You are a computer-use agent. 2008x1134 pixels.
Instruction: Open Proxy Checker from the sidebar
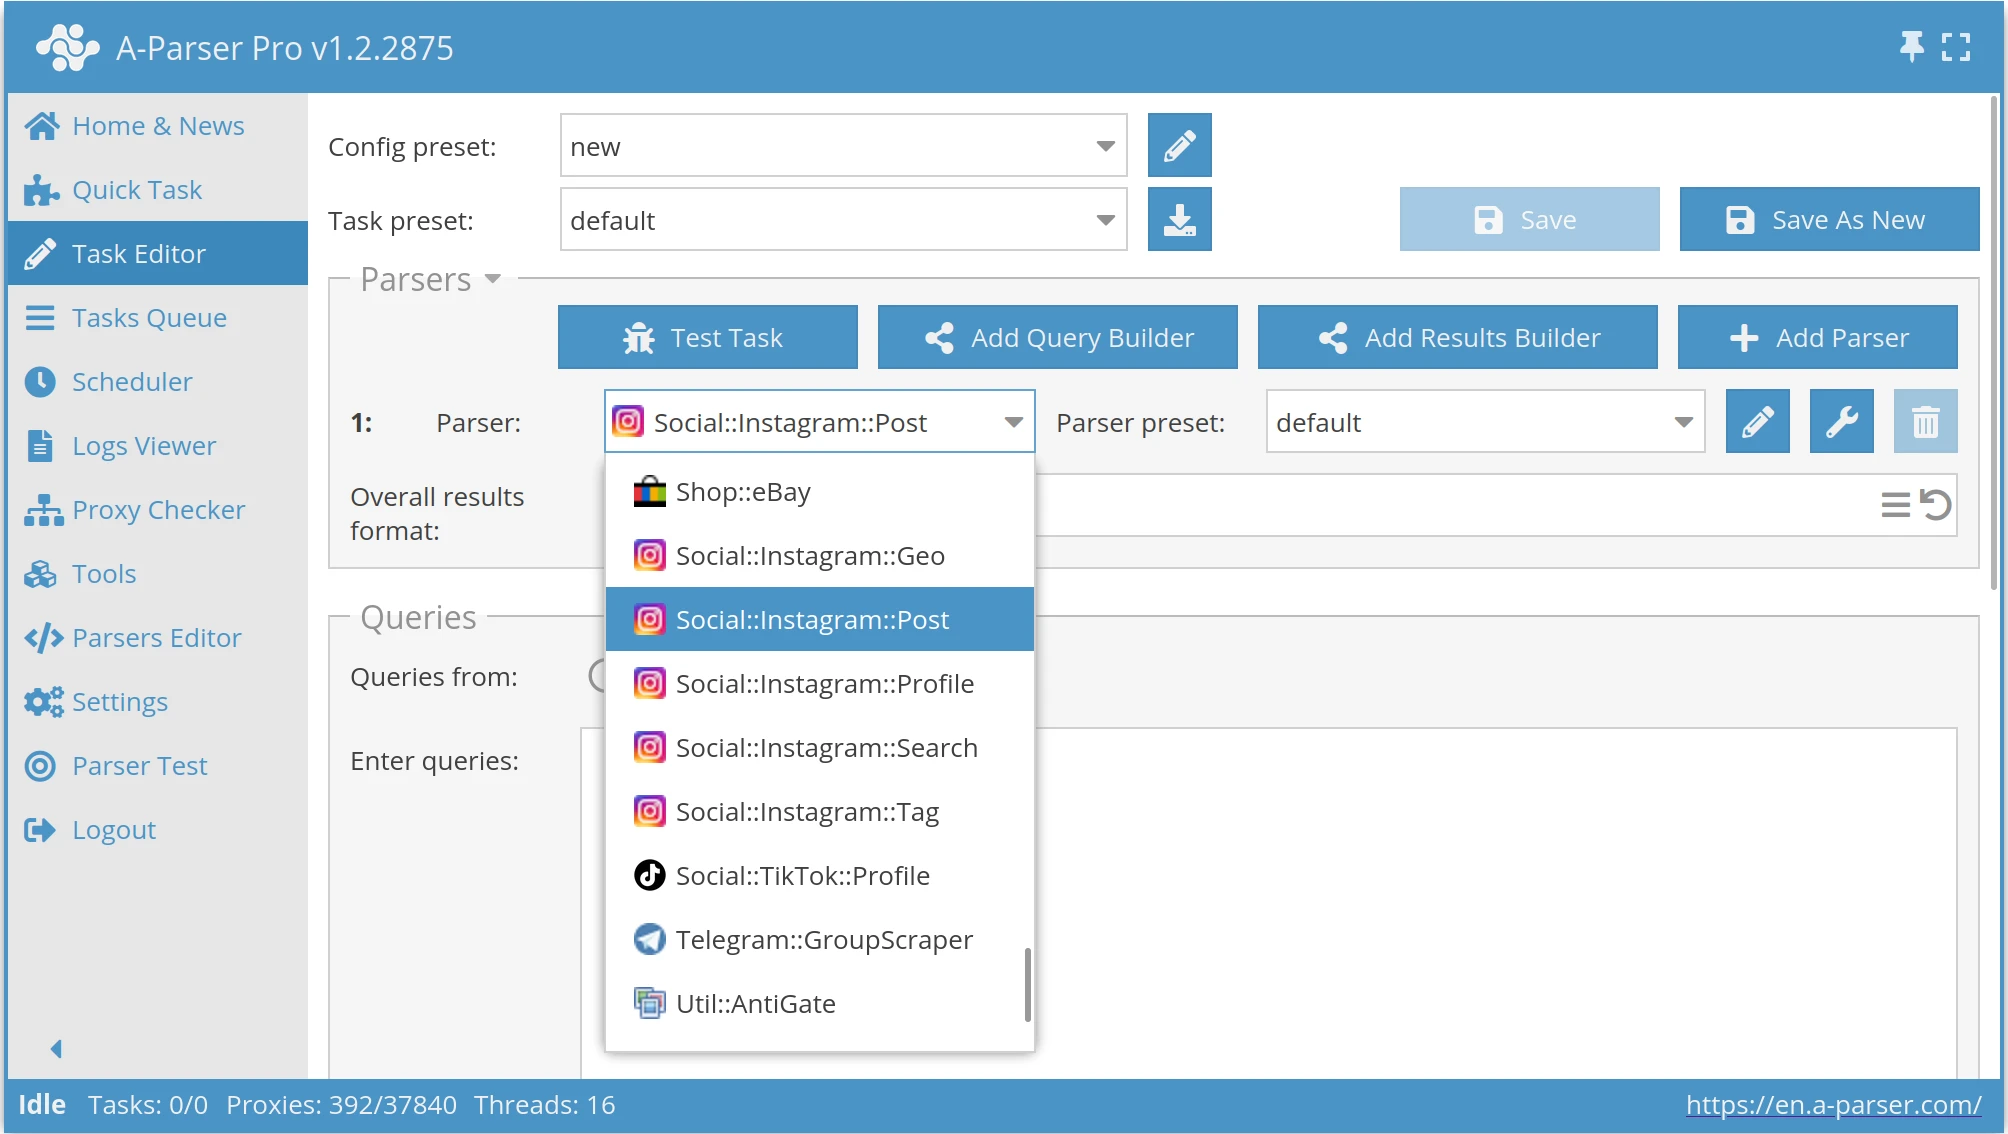(x=157, y=509)
